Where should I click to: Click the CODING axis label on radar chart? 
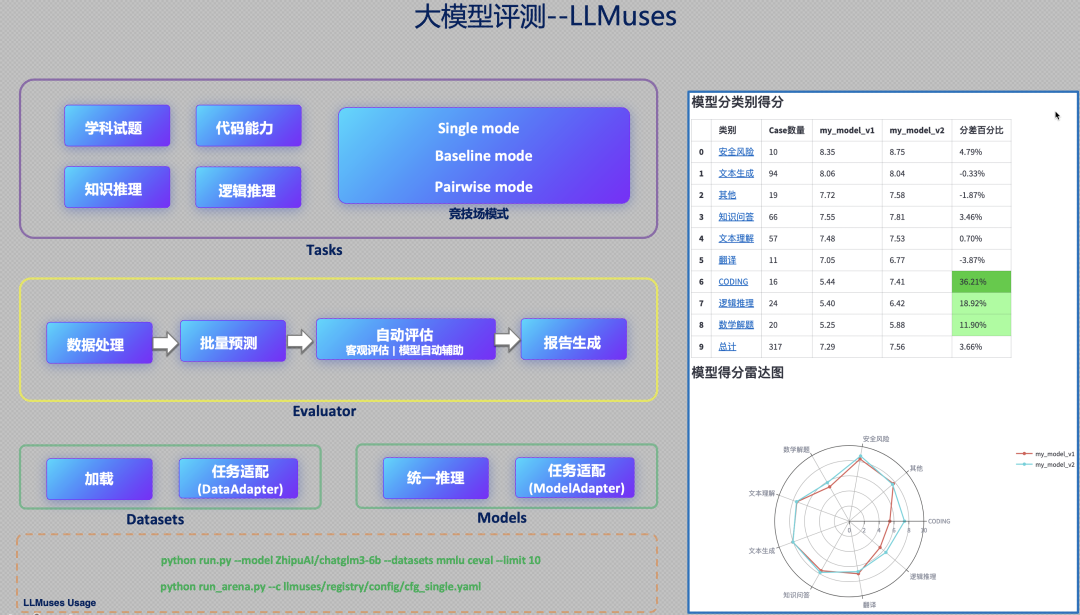pyautogui.click(x=939, y=521)
